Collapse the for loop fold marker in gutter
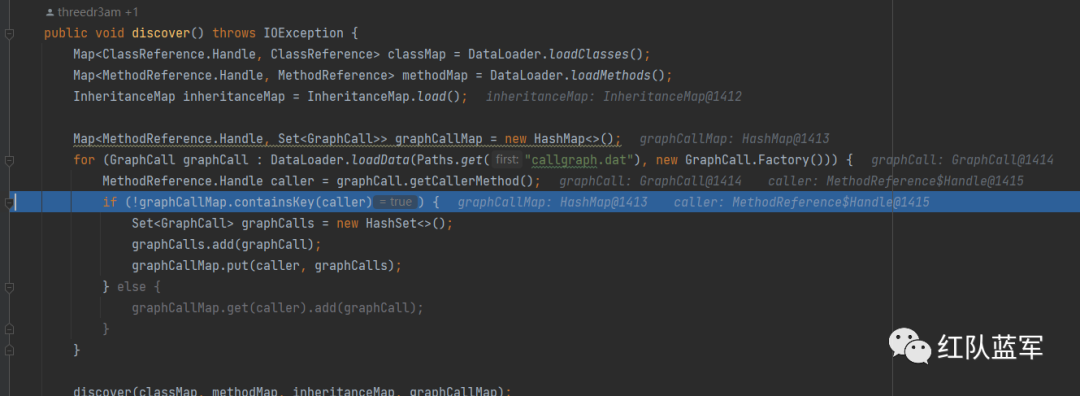 (9, 160)
